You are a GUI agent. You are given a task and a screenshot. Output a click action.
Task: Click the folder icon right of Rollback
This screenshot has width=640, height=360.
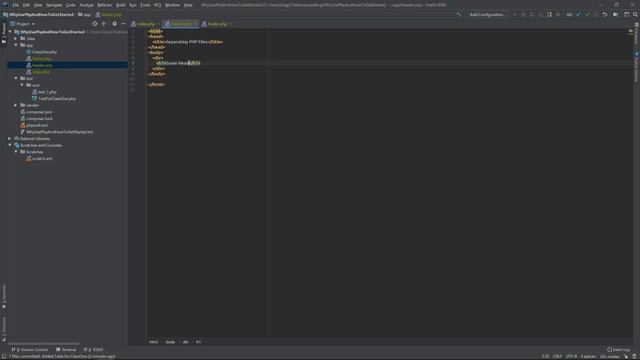click(x=615, y=14)
